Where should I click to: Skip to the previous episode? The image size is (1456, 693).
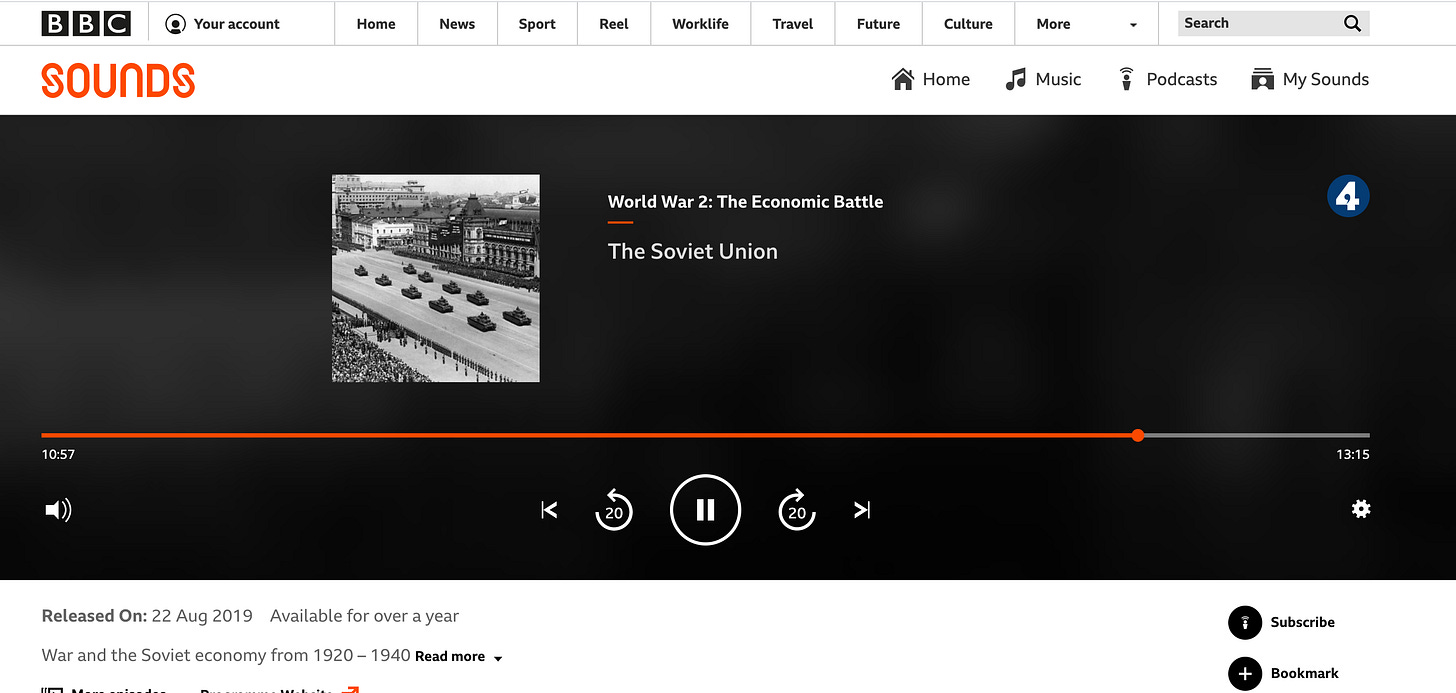549,510
